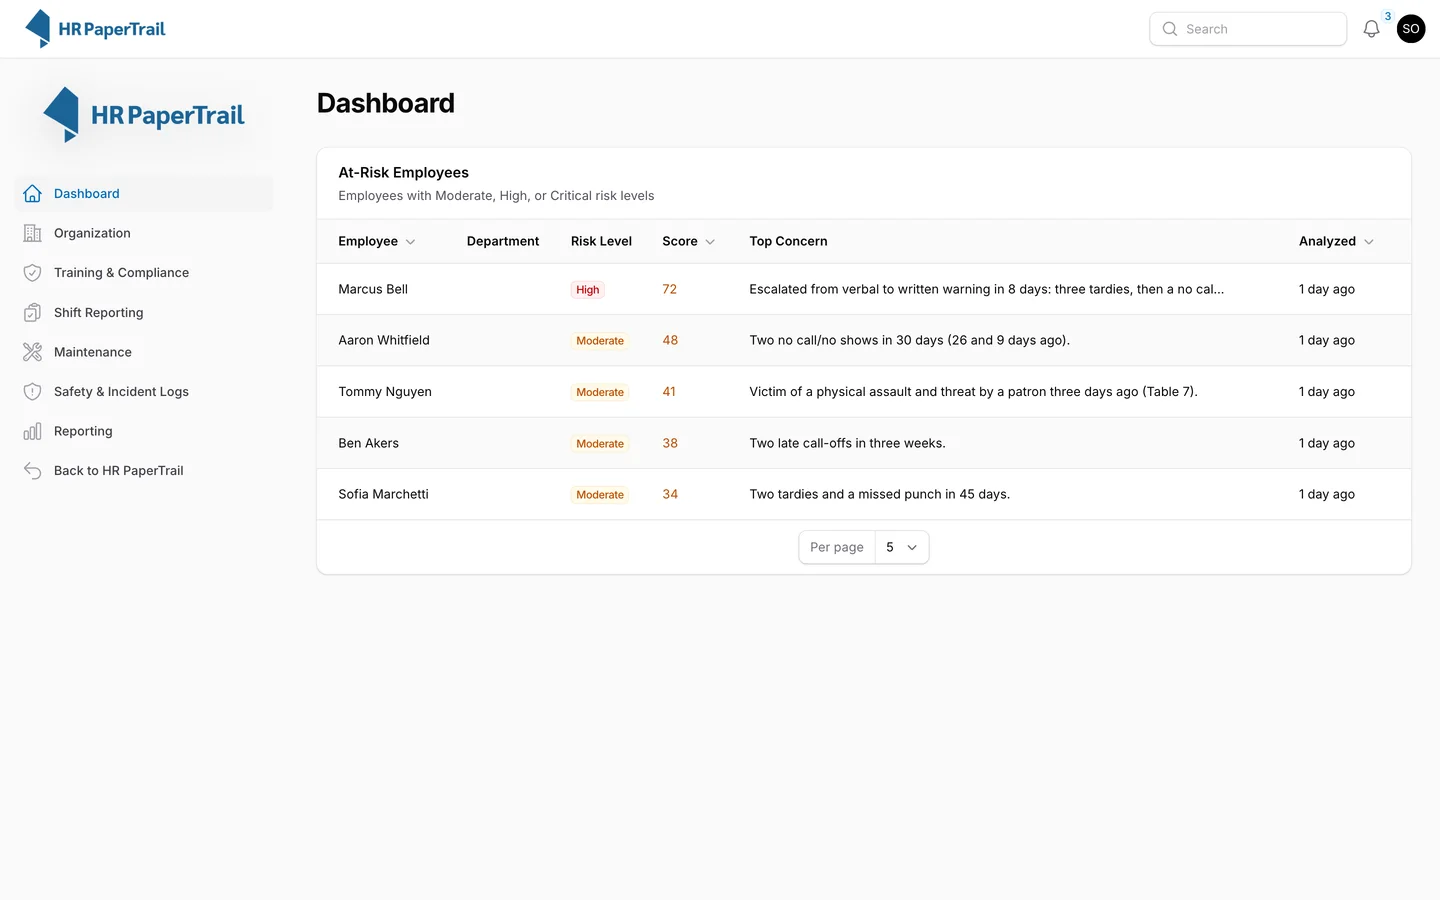The image size is (1440, 900).
Task: Sort by Score column chevron
Action: click(710, 242)
